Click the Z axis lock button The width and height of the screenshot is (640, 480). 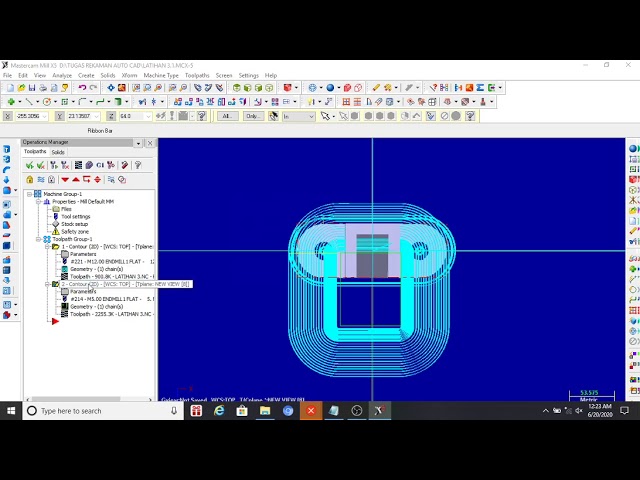click(111, 116)
